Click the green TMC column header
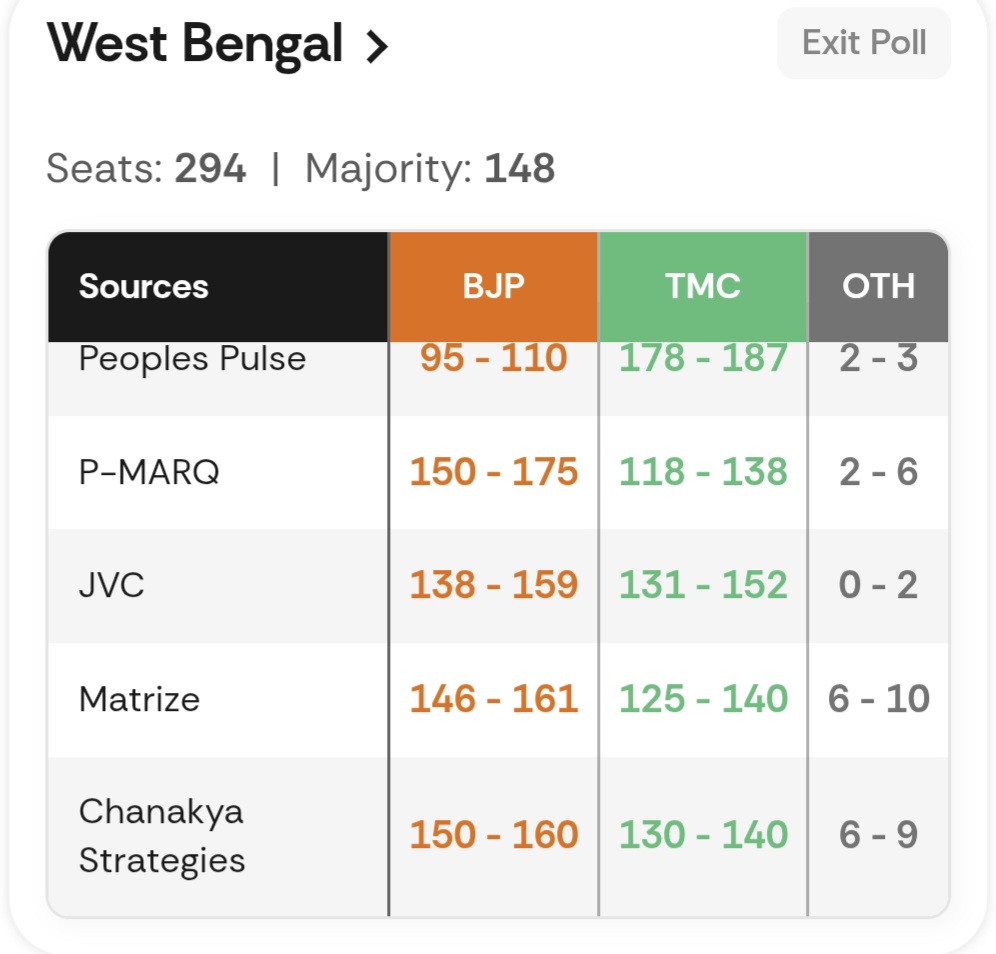The image size is (996, 954). point(703,287)
